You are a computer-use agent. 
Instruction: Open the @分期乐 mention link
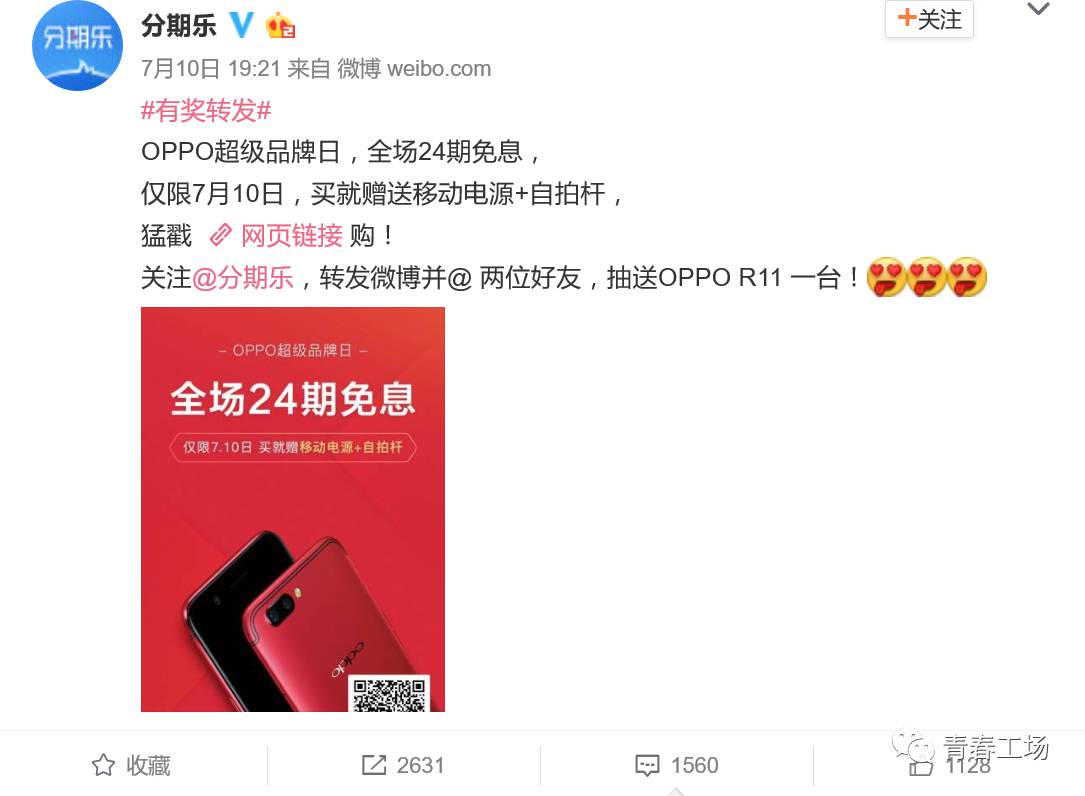coord(242,278)
